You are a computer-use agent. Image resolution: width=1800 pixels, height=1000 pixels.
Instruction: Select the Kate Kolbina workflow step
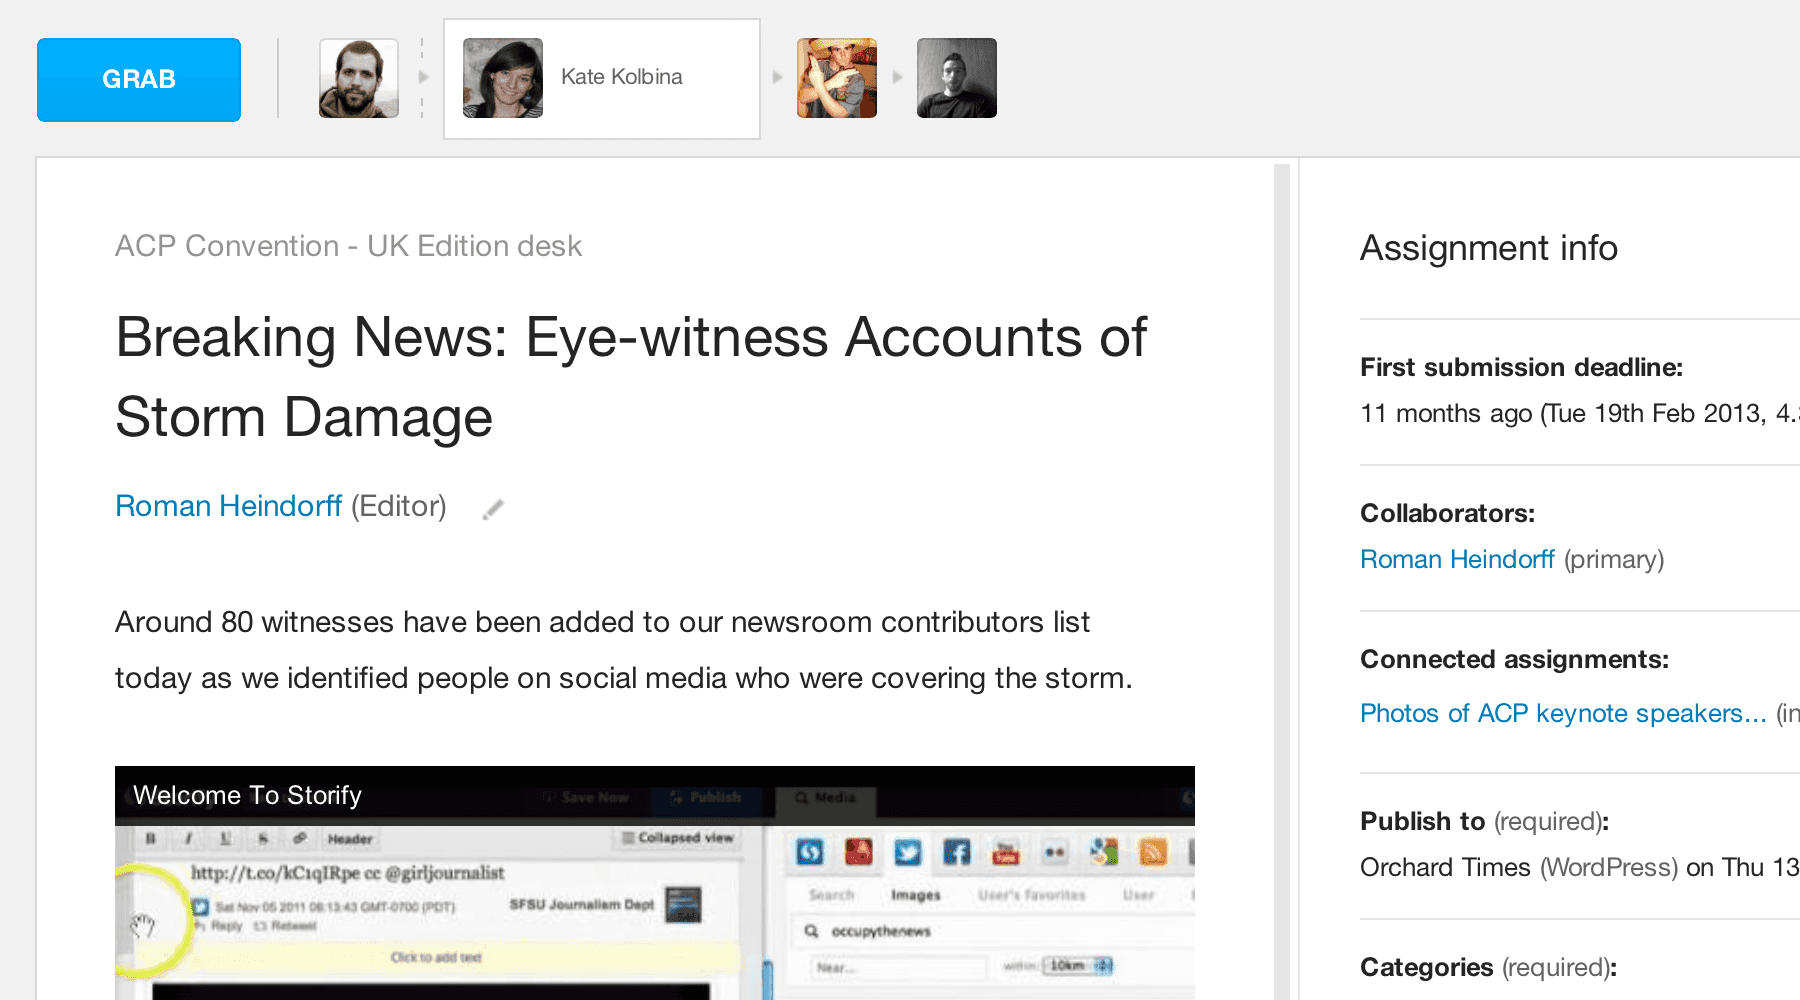(601, 78)
